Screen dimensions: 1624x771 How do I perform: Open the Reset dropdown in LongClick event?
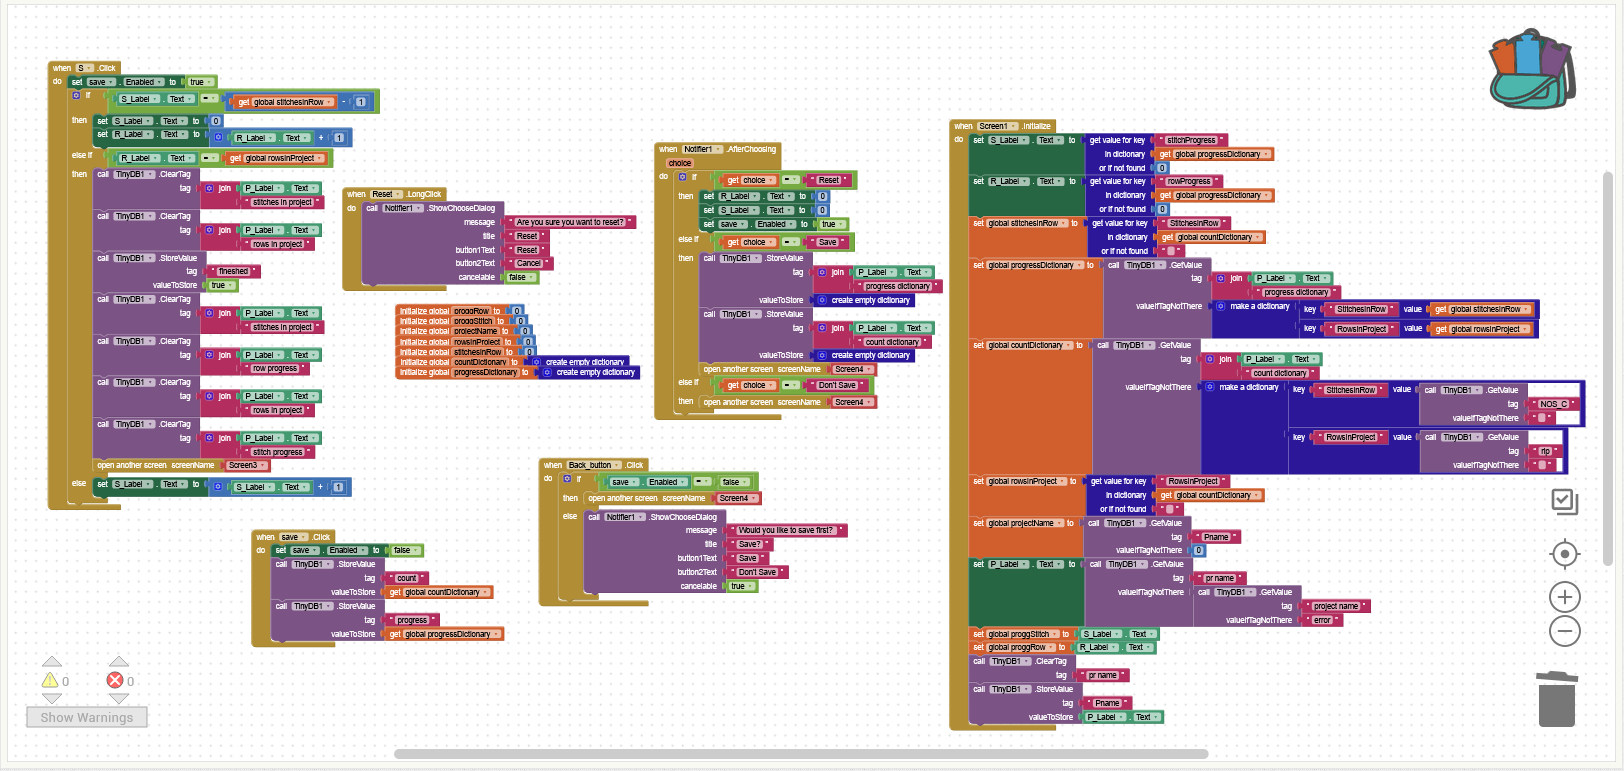tap(385, 194)
